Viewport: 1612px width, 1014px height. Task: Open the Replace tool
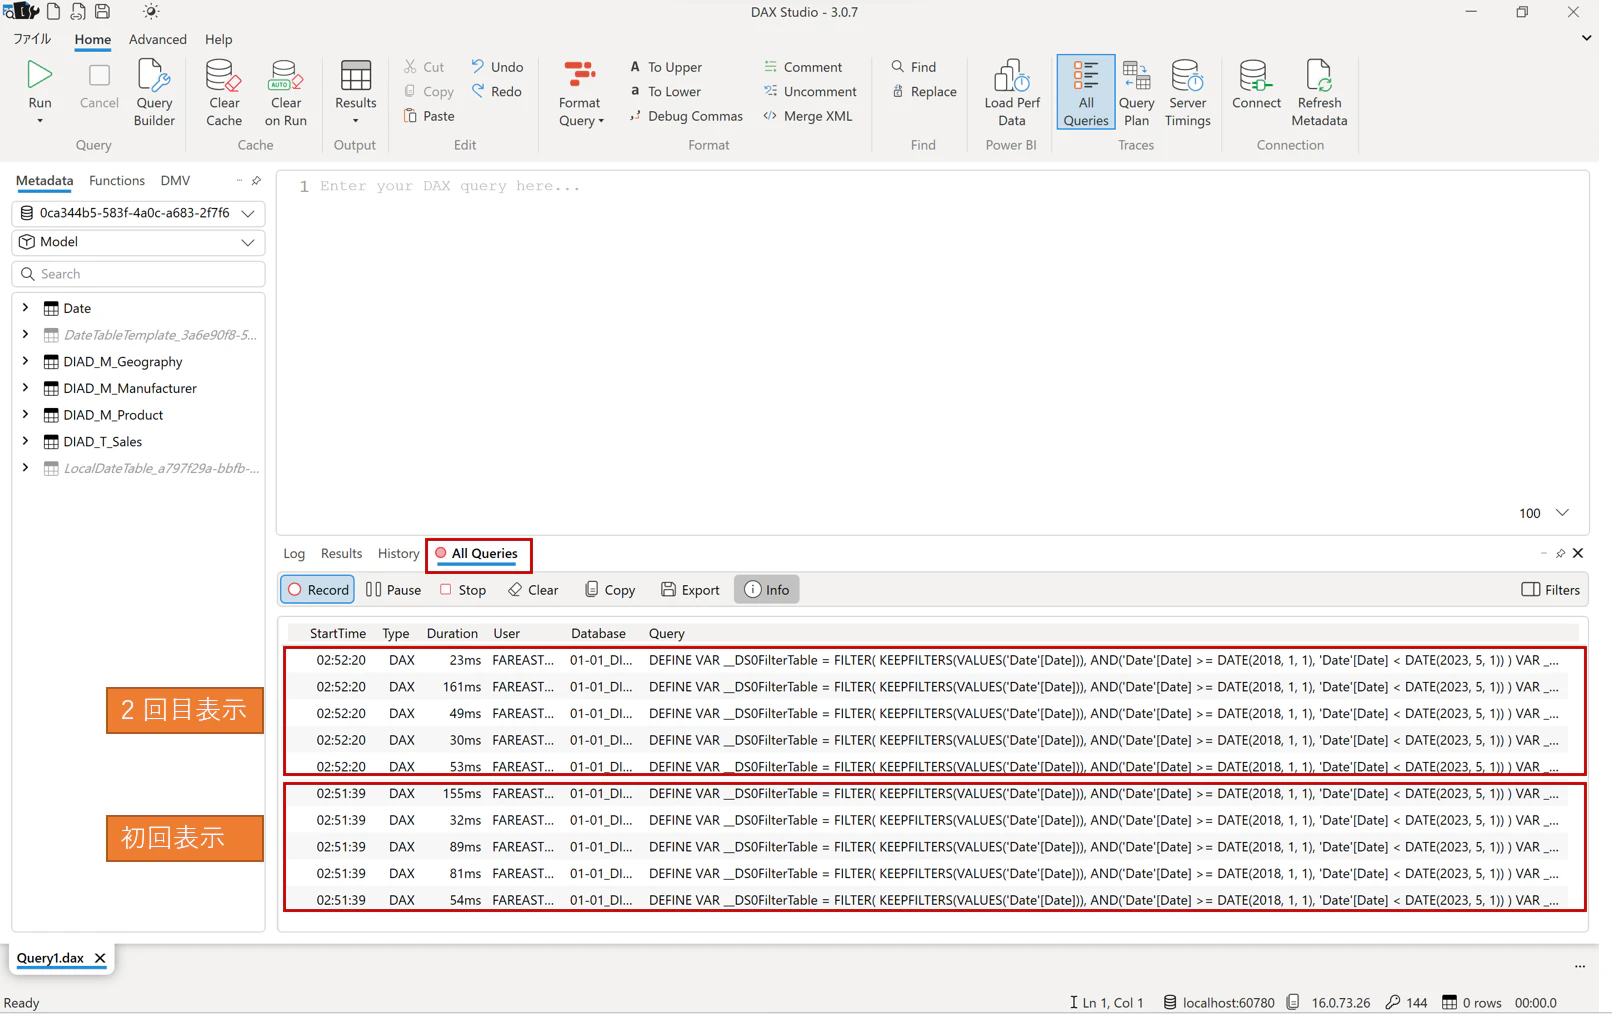coord(924,92)
